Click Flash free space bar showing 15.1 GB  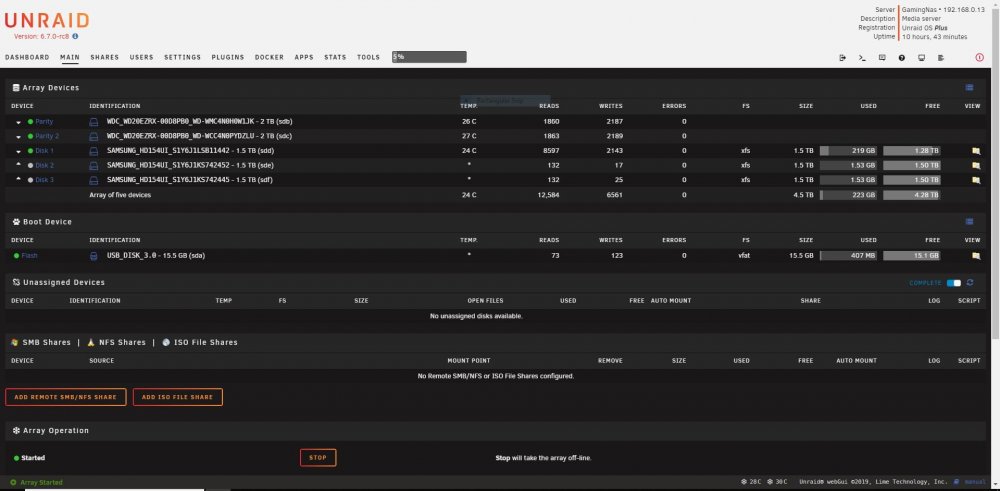point(911,256)
